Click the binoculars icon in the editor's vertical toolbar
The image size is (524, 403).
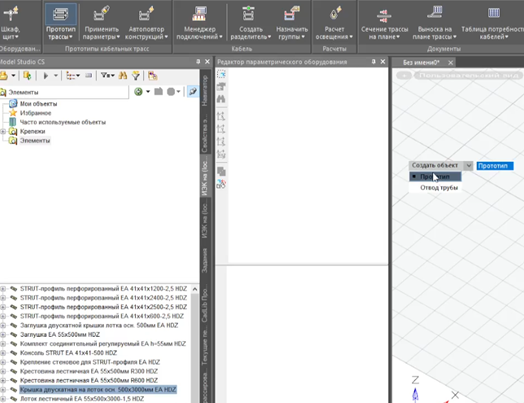221,99
